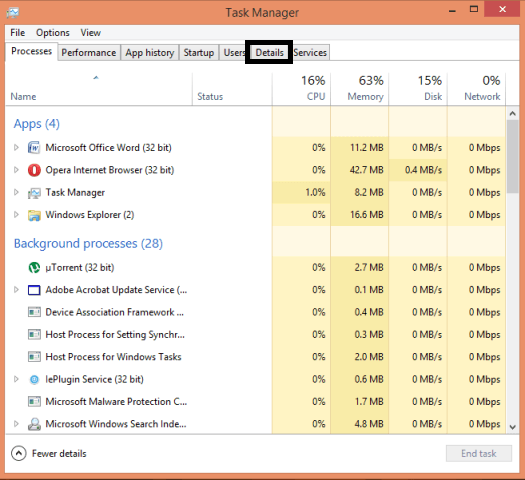The height and width of the screenshot is (480, 525).
Task: Minimize the Task Manager window
Action: tap(452, 10)
